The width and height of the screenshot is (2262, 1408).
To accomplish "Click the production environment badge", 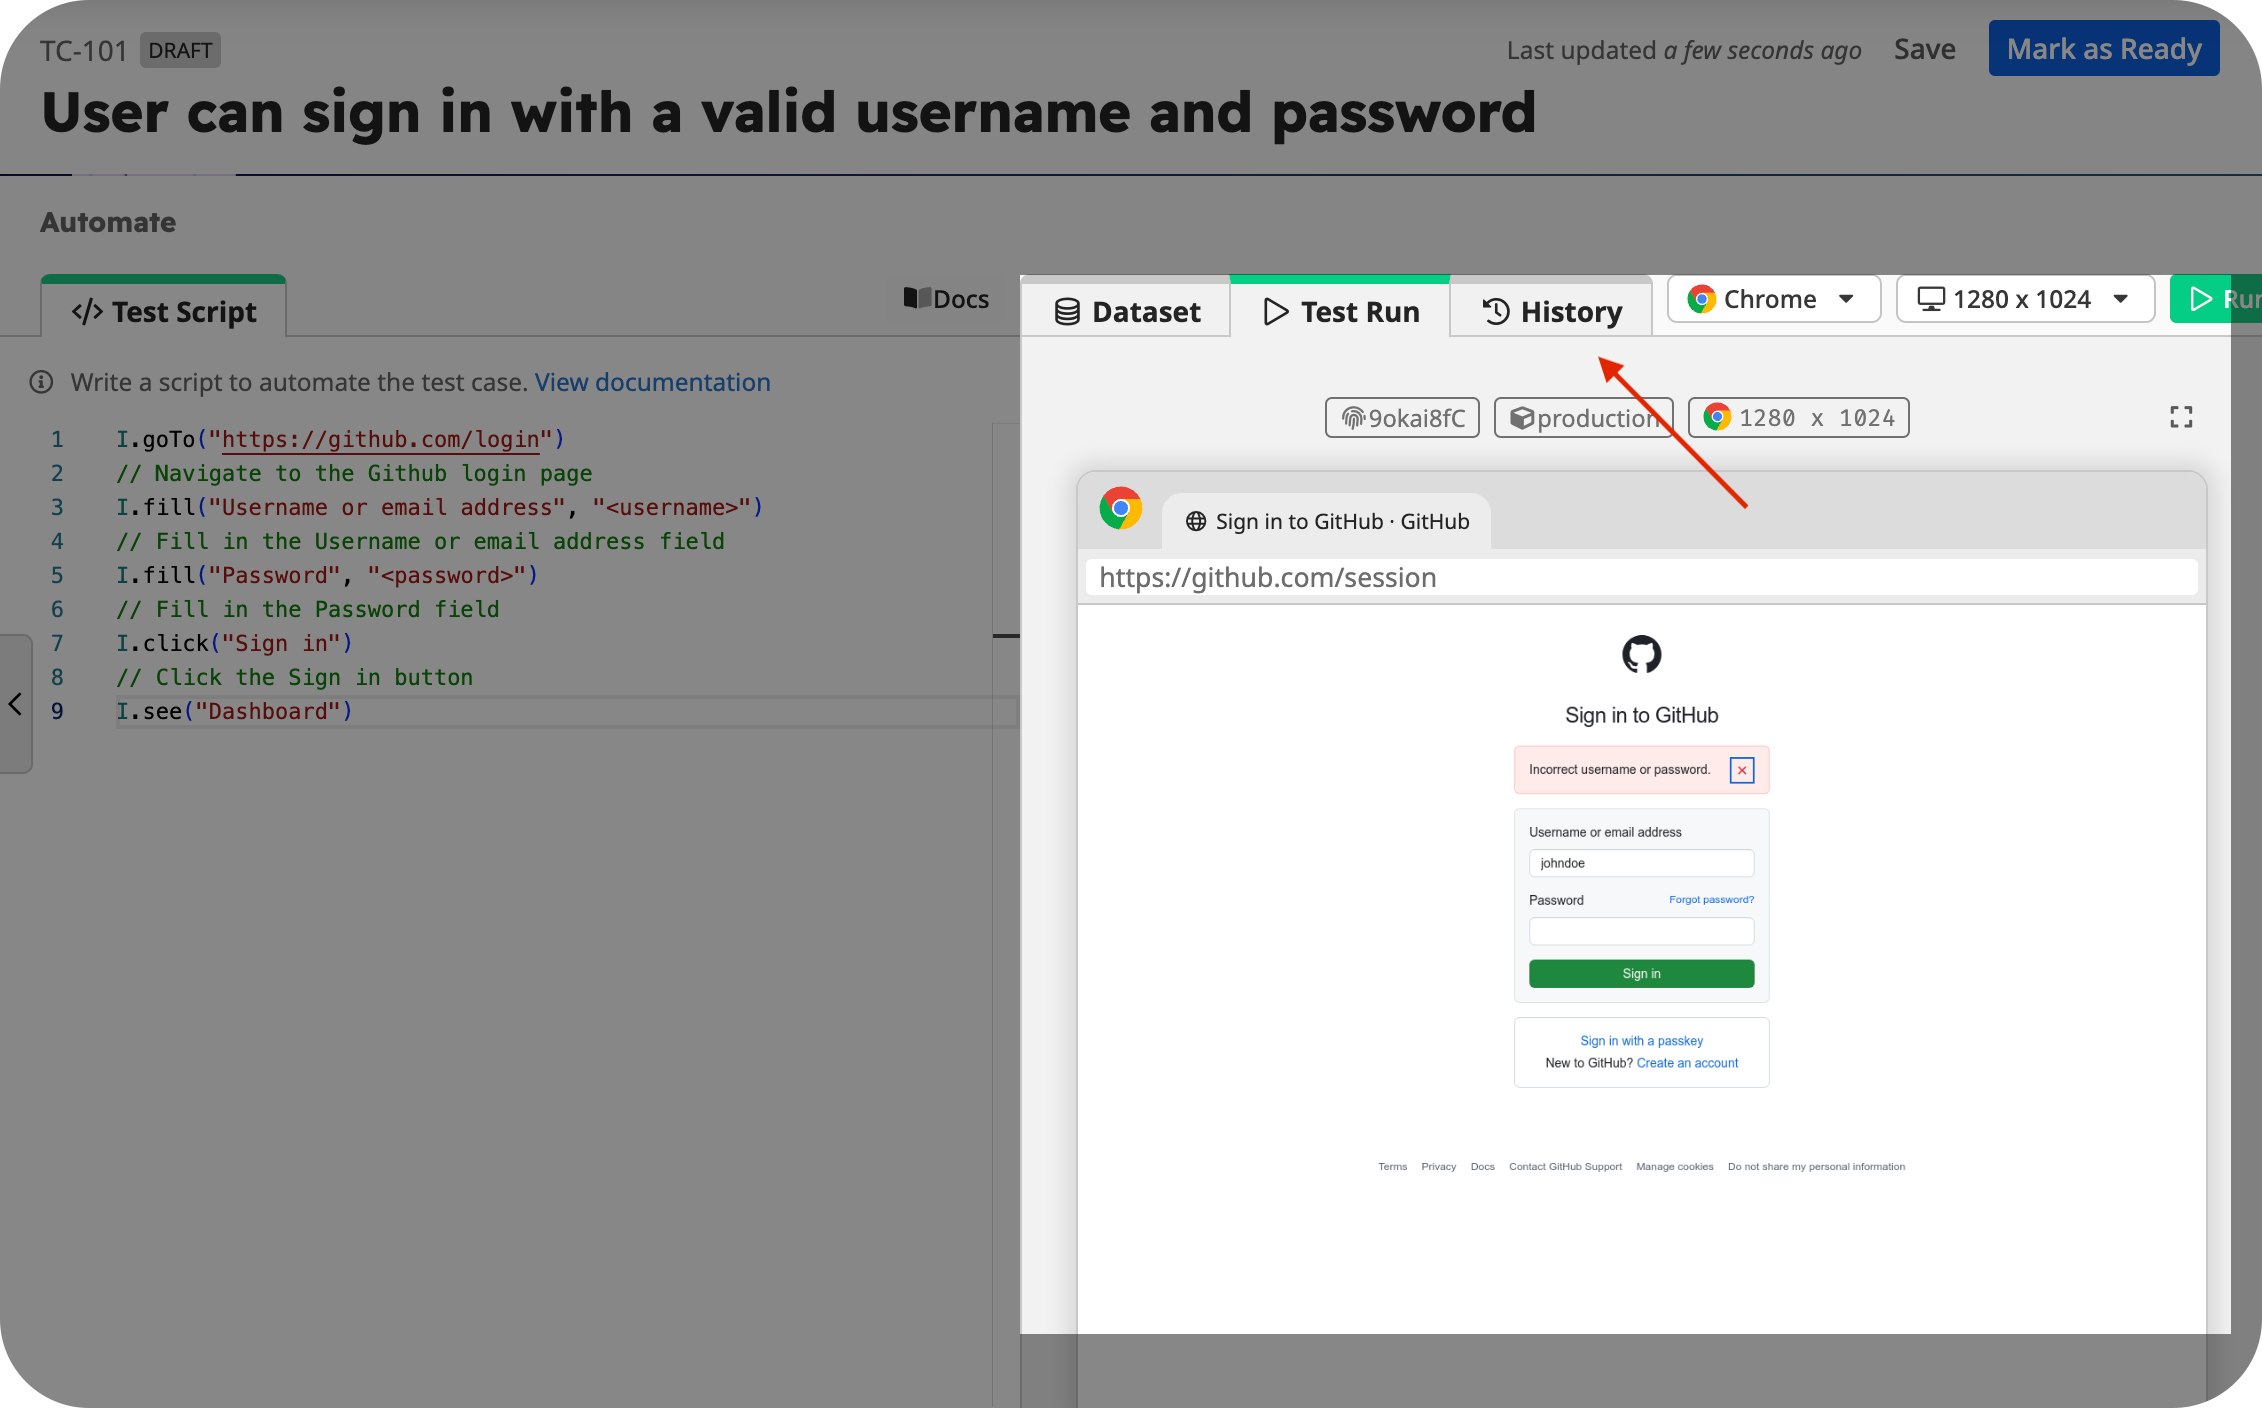I will [x=1583, y=418].
